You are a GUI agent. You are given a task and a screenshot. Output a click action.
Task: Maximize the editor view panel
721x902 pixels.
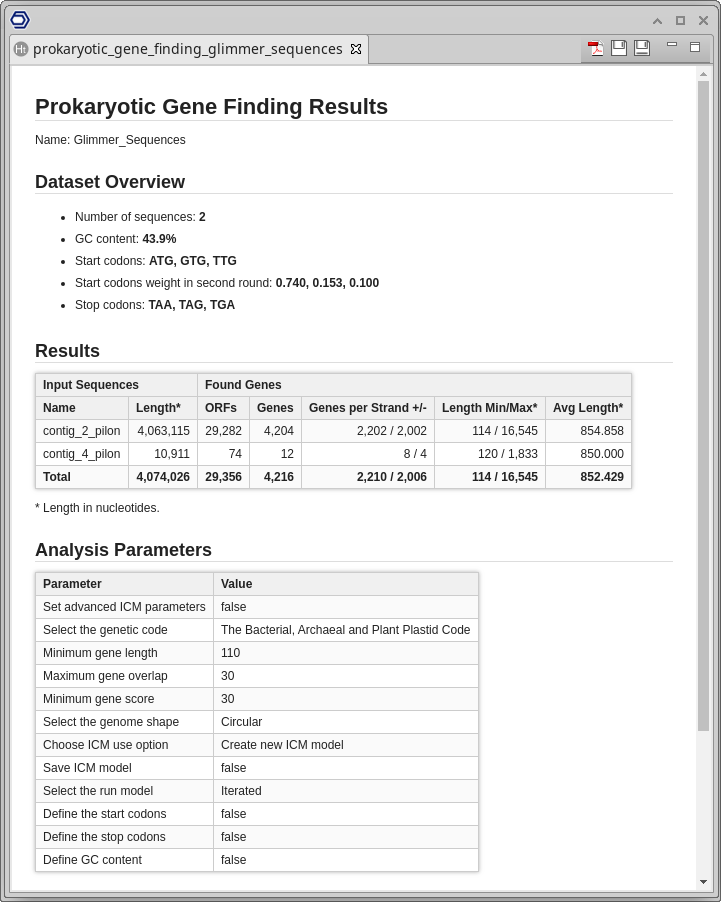point(695,47)
